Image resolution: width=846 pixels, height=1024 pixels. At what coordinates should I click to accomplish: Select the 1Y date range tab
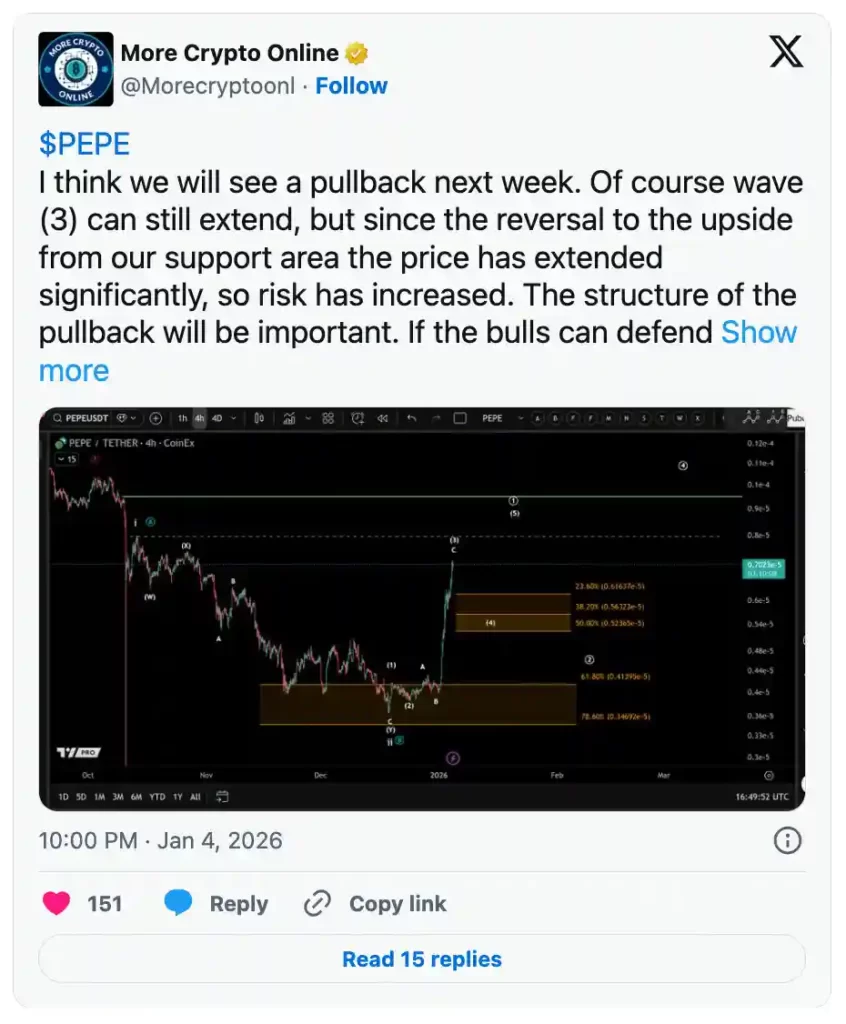pyautogui.click(x=178, y=797)
